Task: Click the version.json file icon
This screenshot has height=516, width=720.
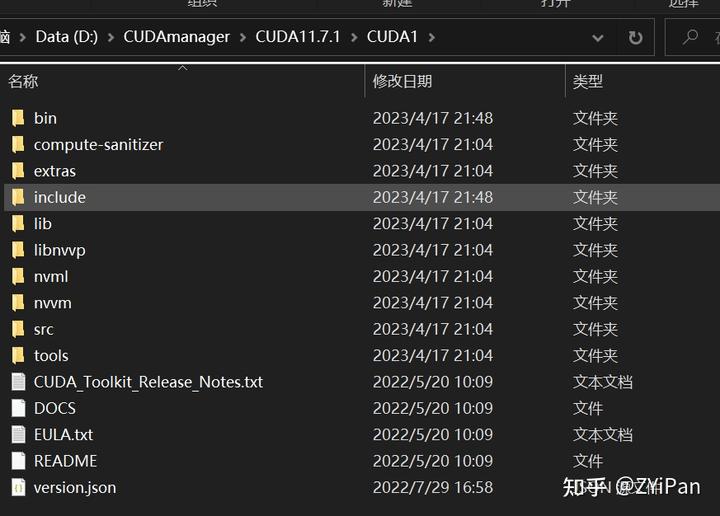Action: [18, 488]
